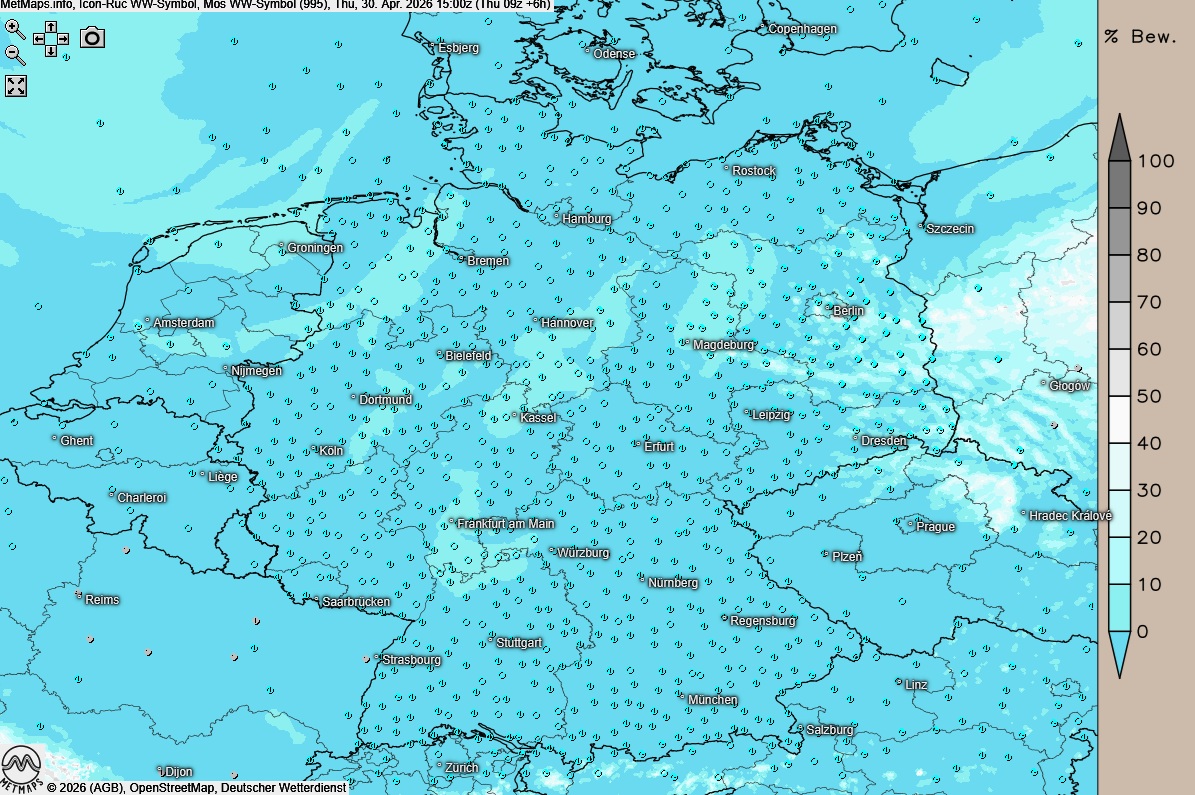Click the OpenStreetMap copyright text
Viewport: 1195px width, 795px height.
pos(173,788)
